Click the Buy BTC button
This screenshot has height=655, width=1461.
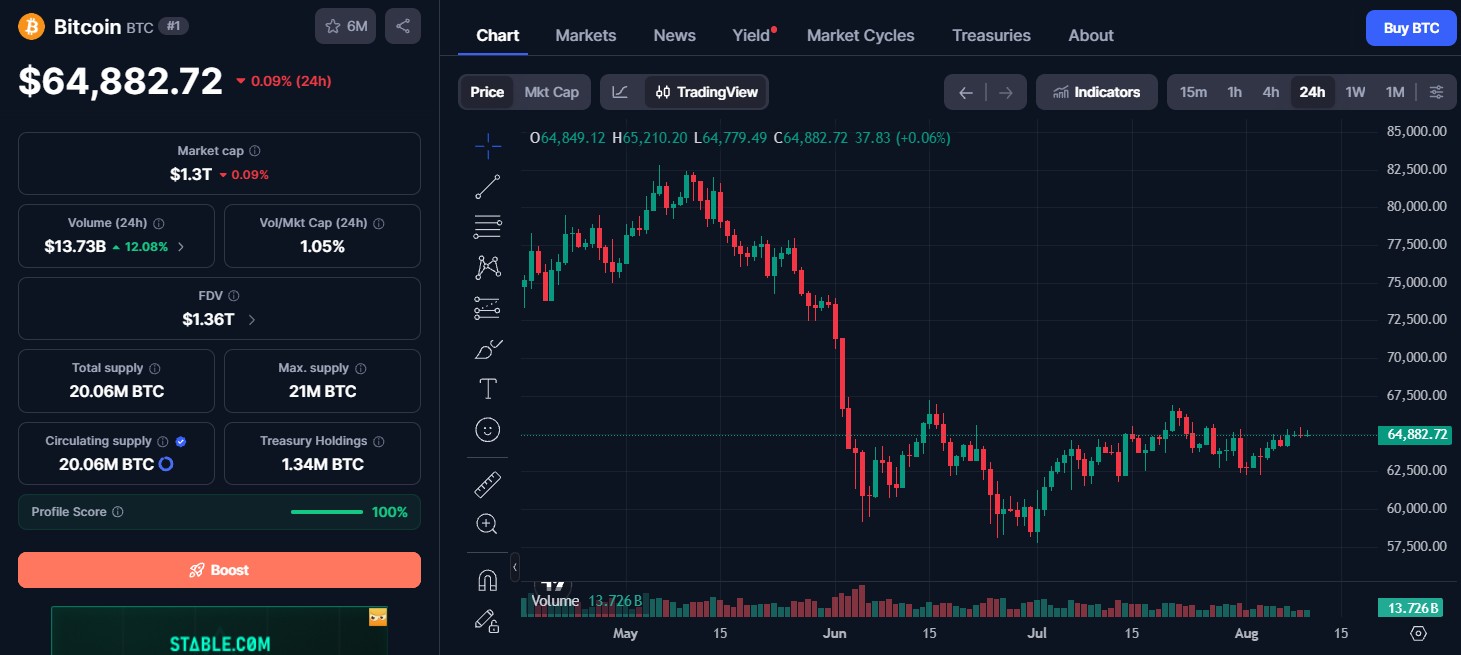pyautogui.click(x=1411, y=28)
